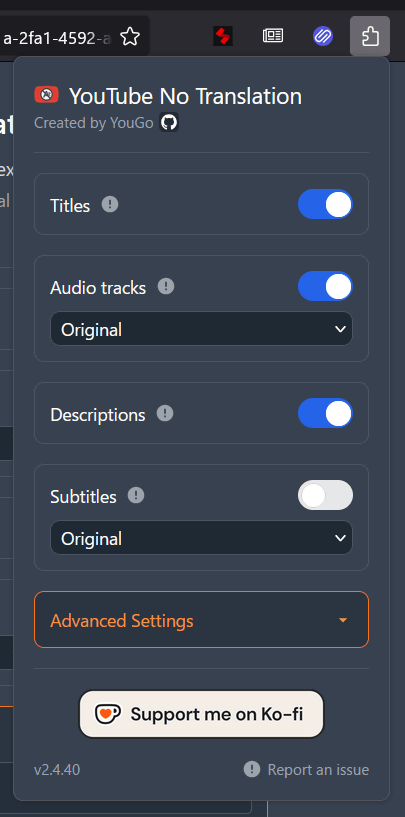Screen dimensions: 405x817
Task: Turn off the Audio tracks toggle
Action: click(325, 286)
